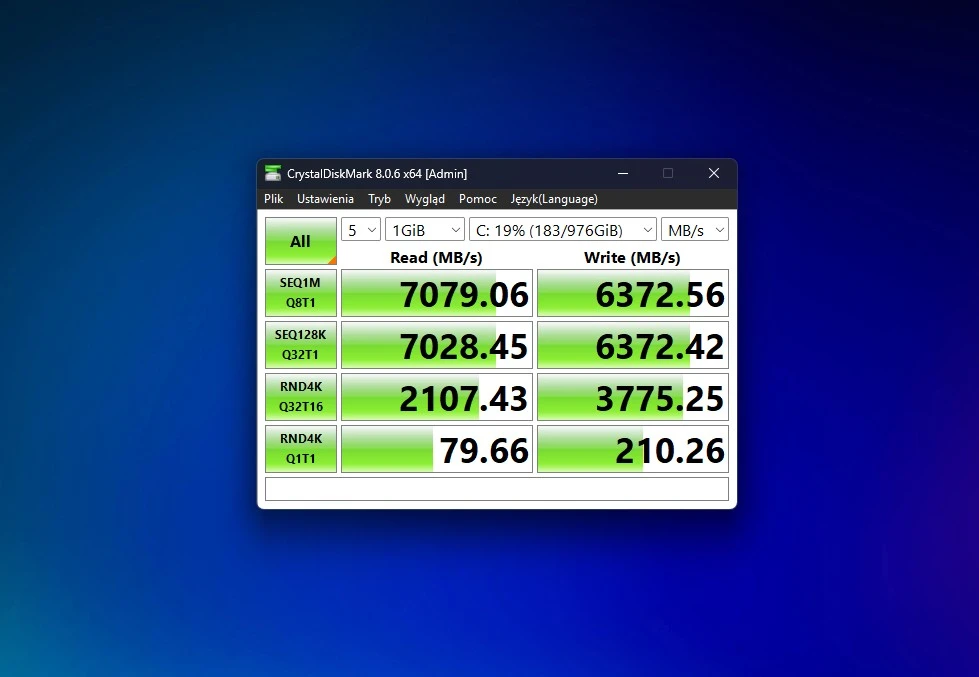The image size is (979, 677).
Task: Start all benchmarks with All button
Action: tap(300, 241)
